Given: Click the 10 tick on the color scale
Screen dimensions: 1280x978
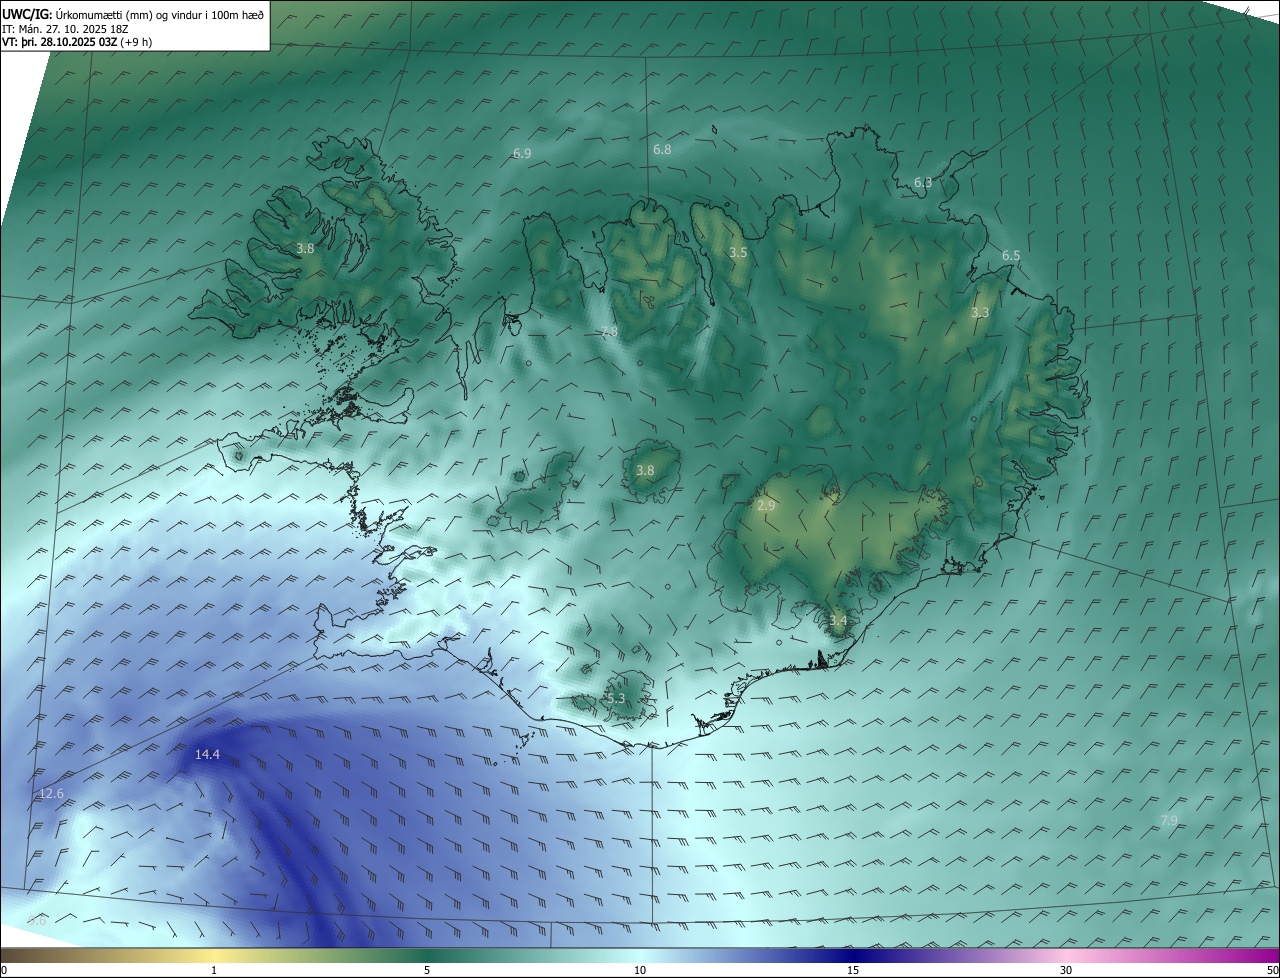Looking at the screenshot, I should (640, 970).
